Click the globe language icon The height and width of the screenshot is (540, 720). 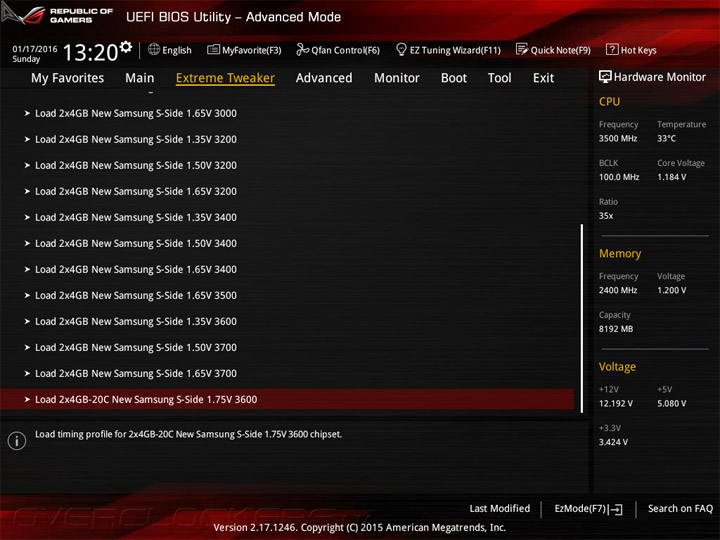click(x=154, y=49)
